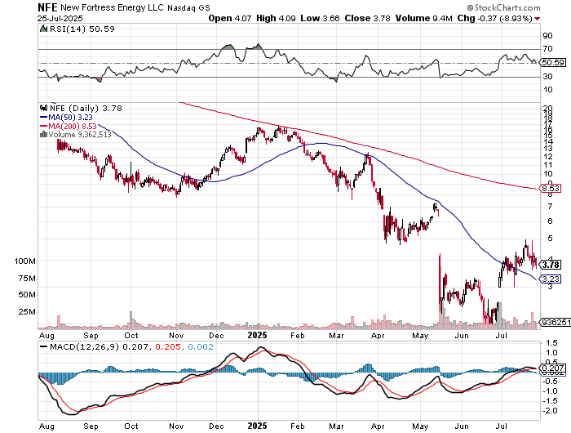Click the 30 level on the RSI axis
The width and height of the screenshot is (571, 433).
547,76
